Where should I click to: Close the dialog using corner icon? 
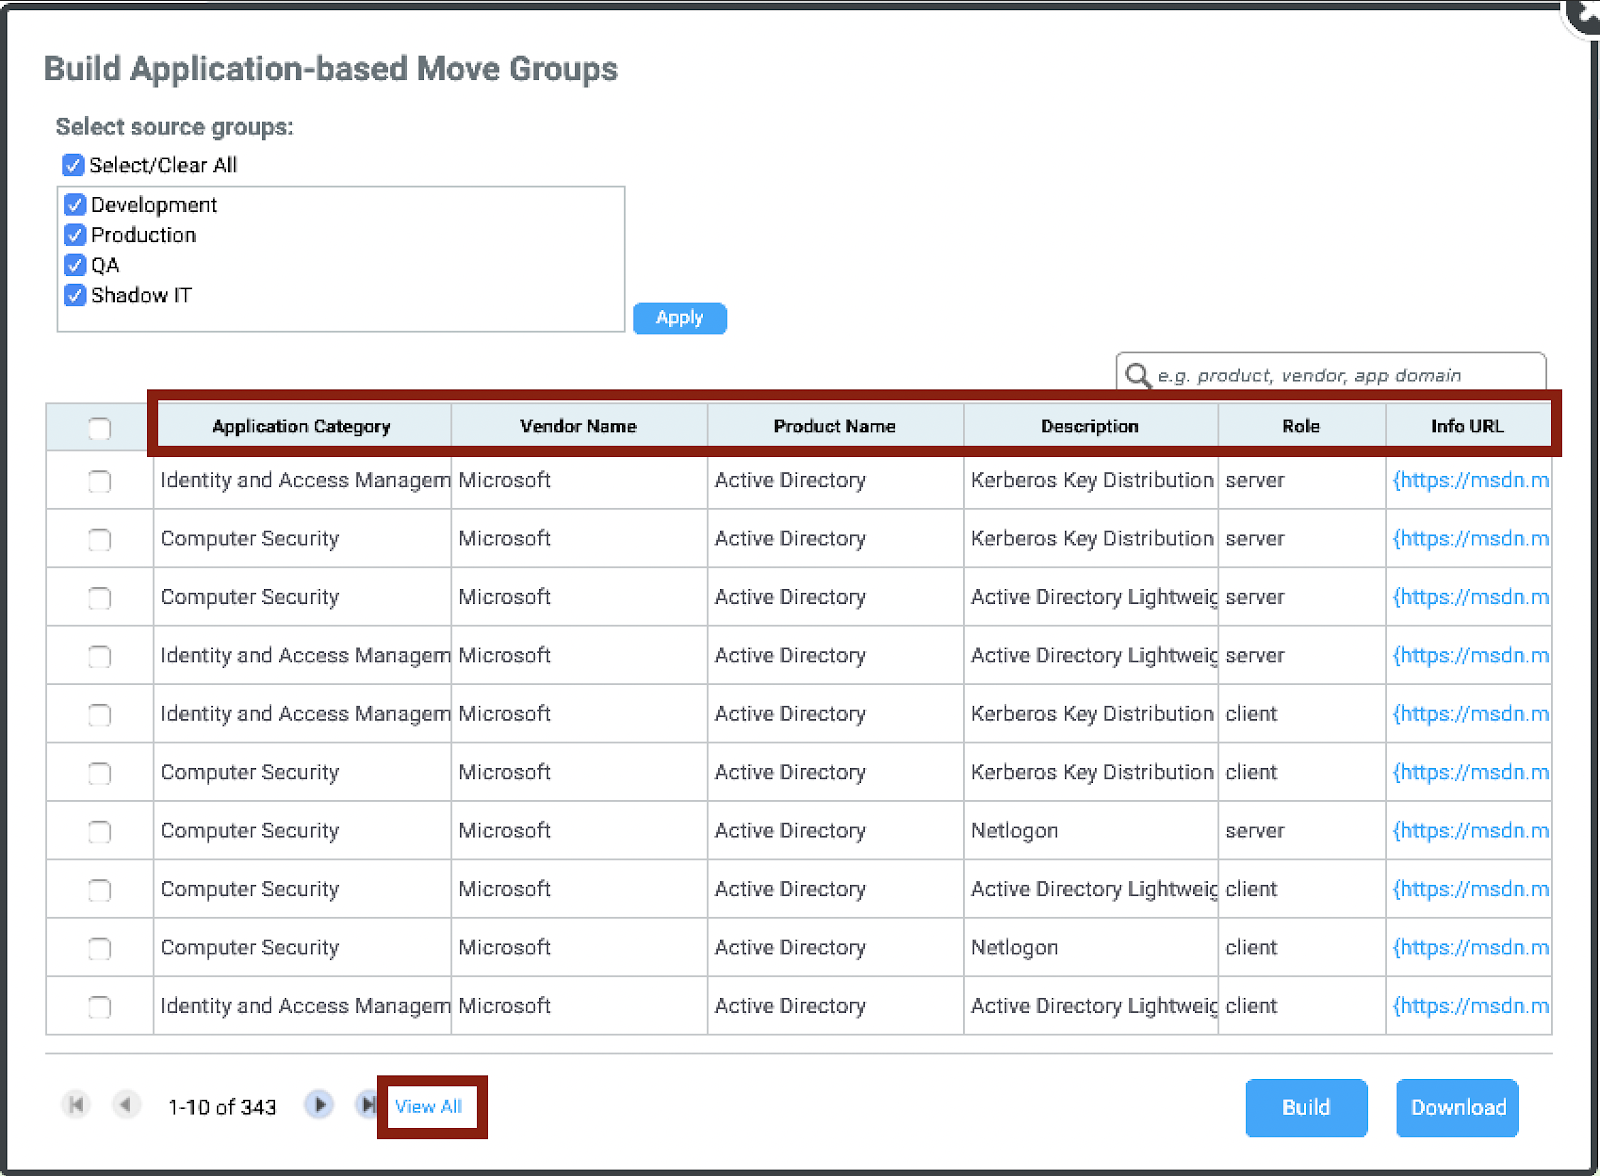click(x=1585, y=14)
